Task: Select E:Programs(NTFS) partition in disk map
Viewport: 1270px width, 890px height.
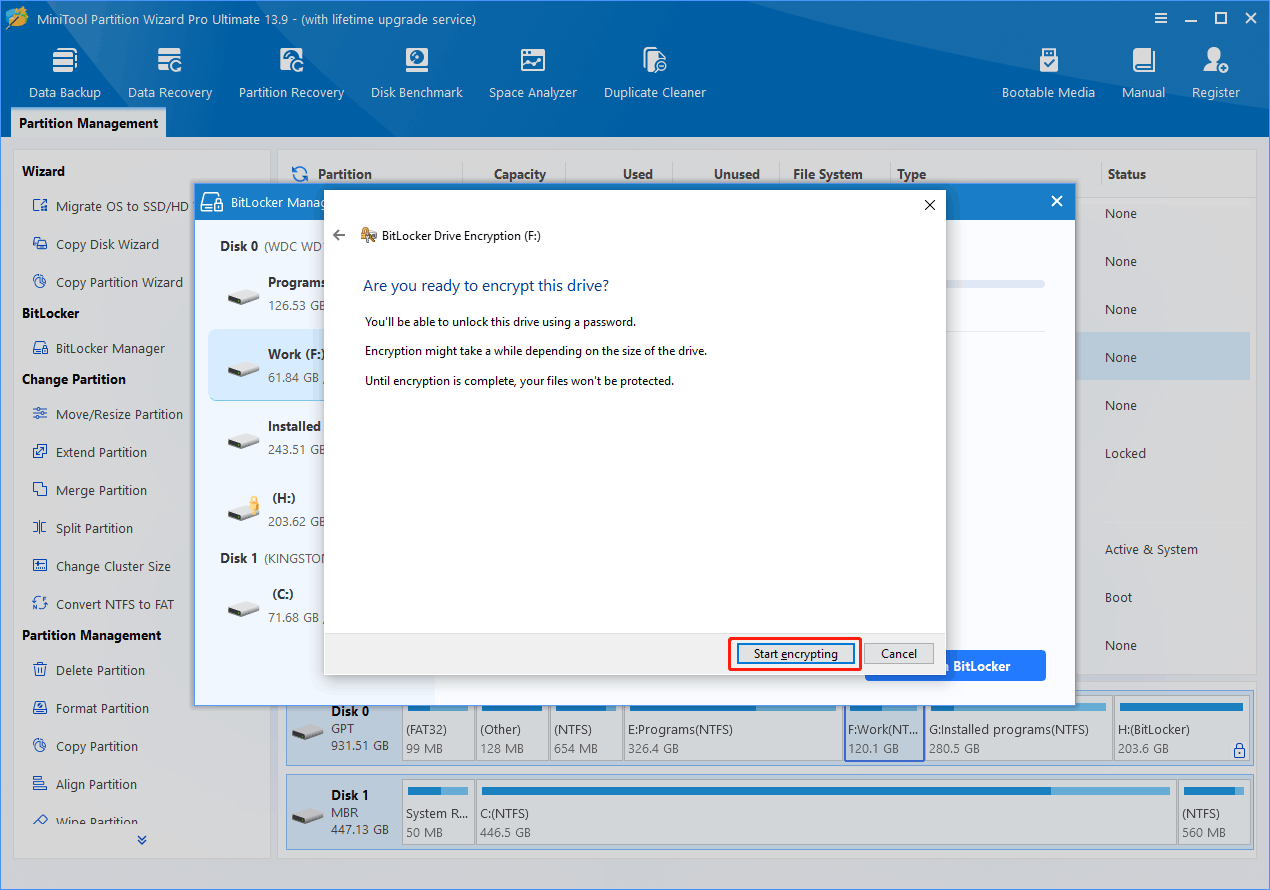Action: 731,733
